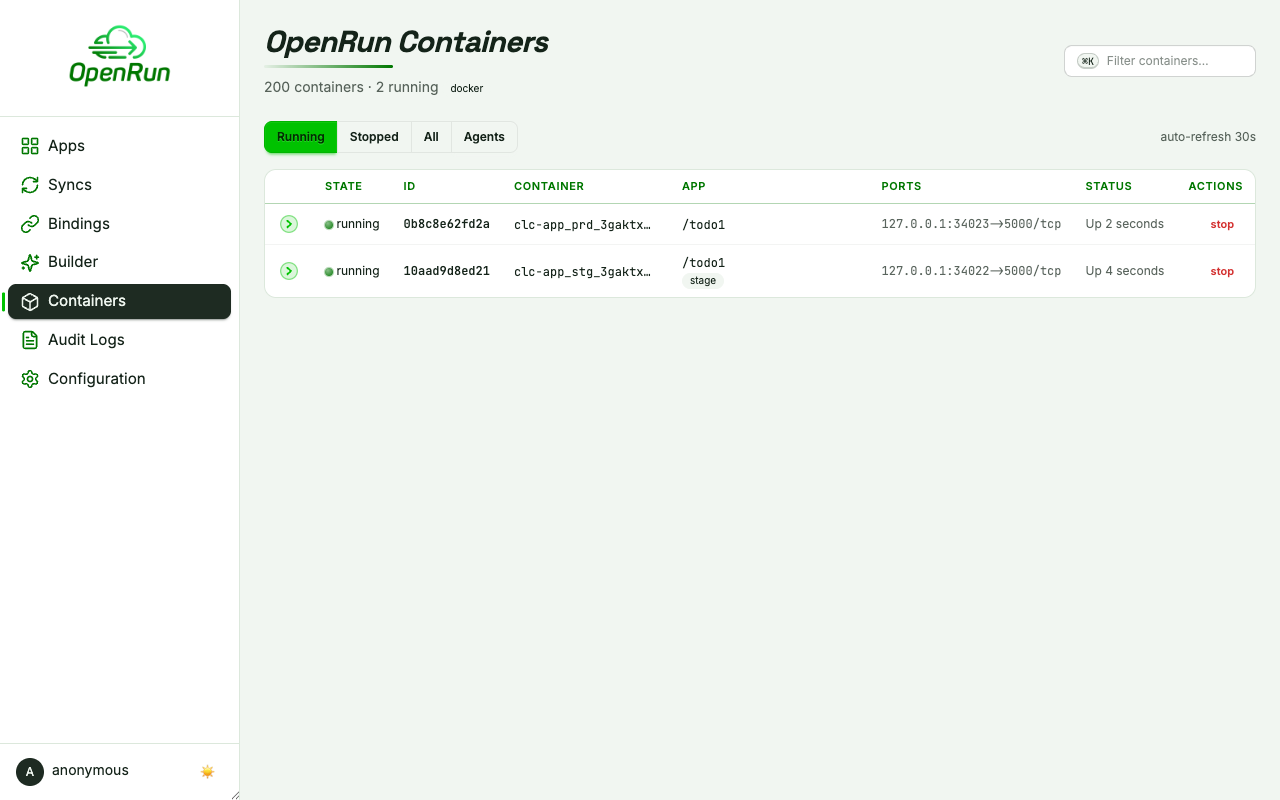Screen dimensions: 1280x800
Task: Click container ID 10aad9d8ed21
Action: [x=446, y=271]
